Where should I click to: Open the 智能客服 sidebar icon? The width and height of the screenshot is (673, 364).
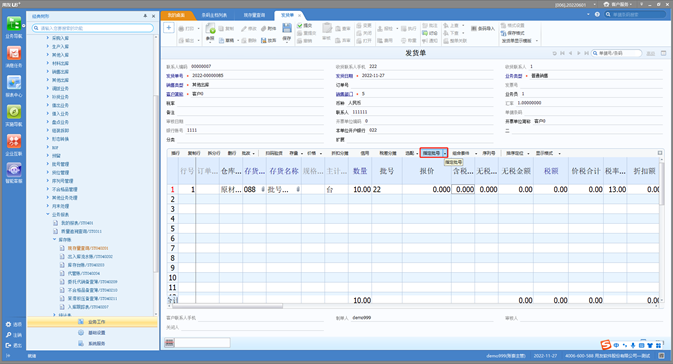coord(14,170)
